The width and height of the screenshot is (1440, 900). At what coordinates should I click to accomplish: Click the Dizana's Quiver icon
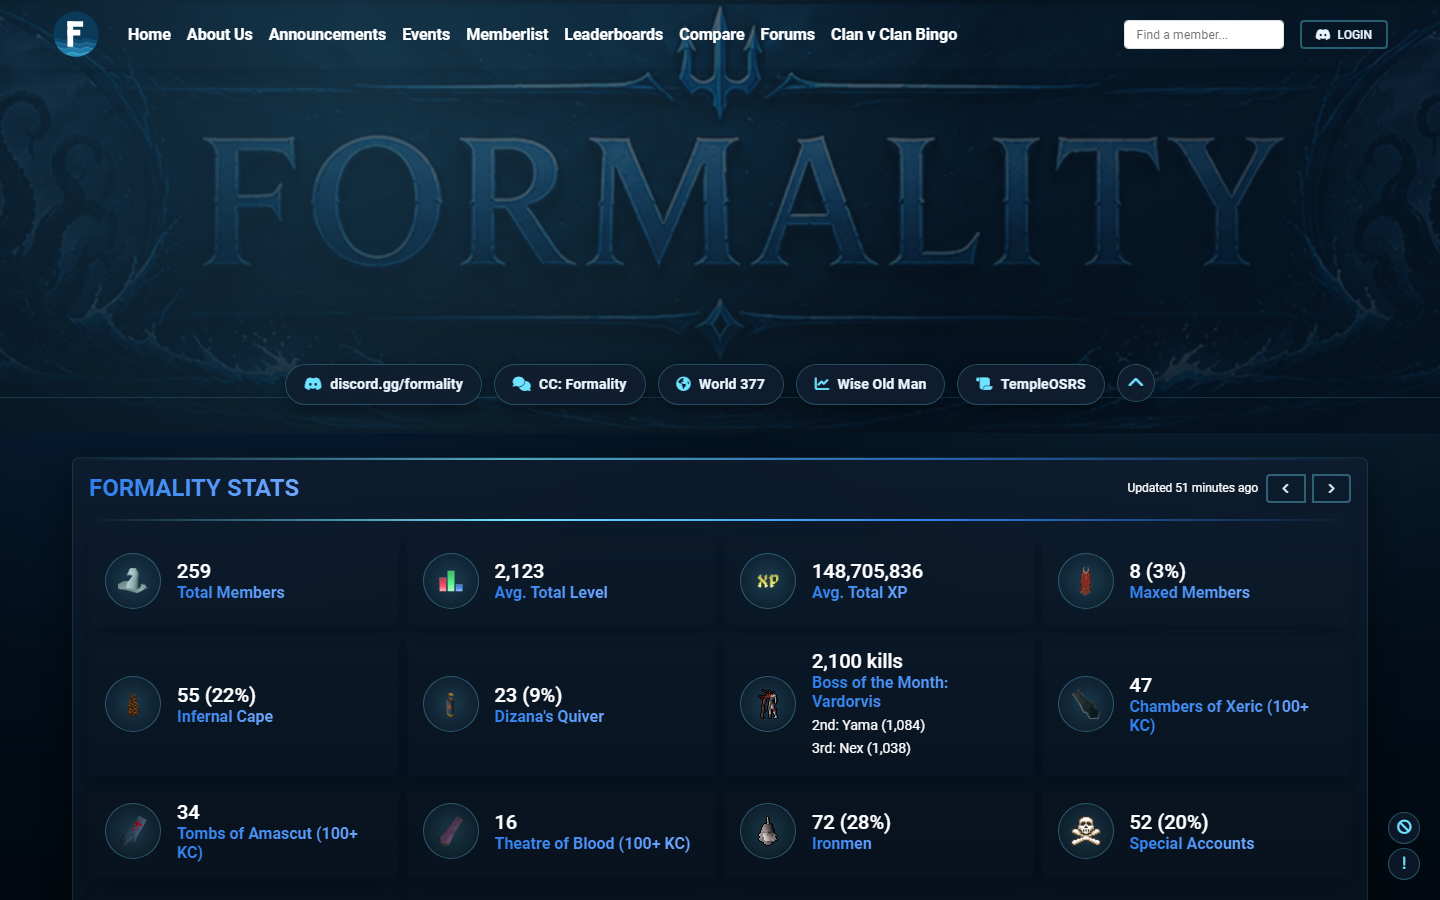click(451, 704)
